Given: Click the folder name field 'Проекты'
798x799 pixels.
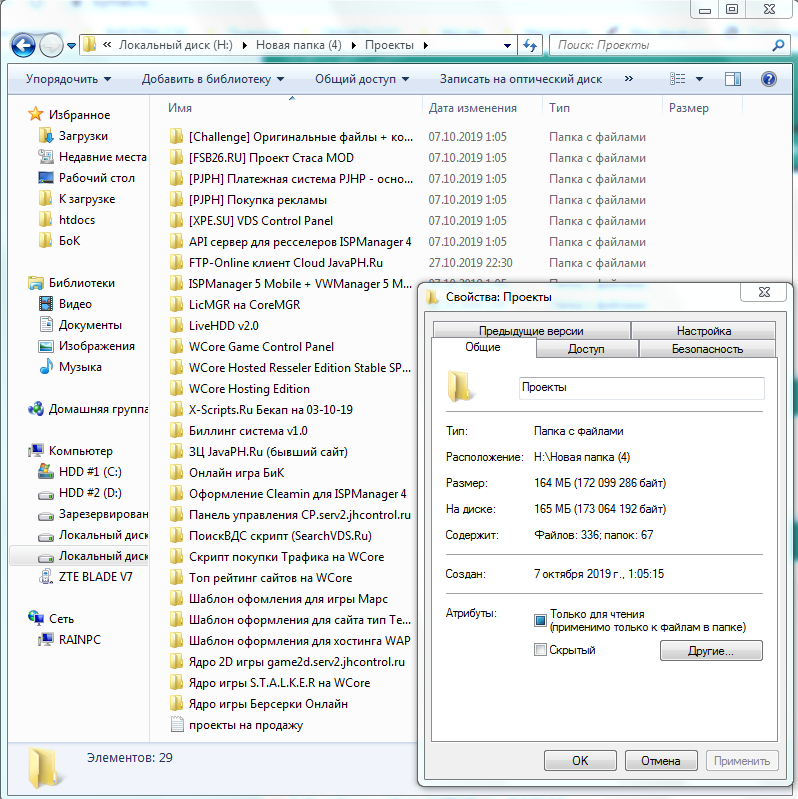Looking at the screenshot, I should click(x=642, y=388).
